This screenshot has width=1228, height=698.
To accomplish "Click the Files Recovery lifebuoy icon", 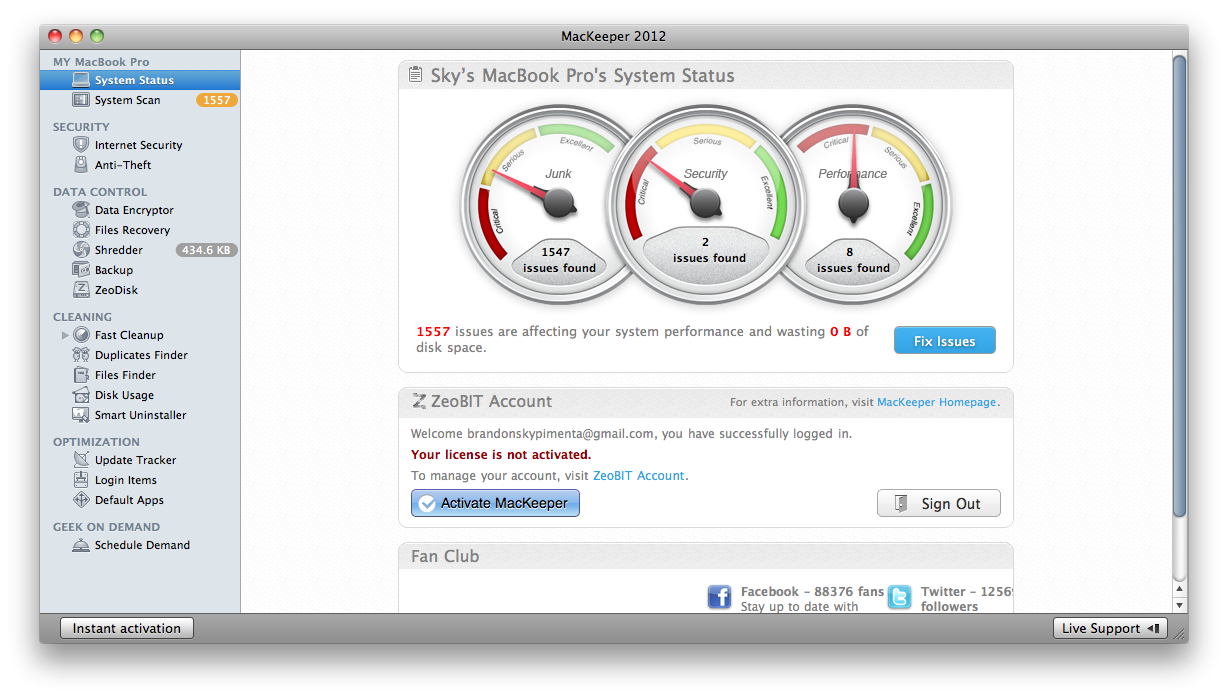I will coord(81,230).
